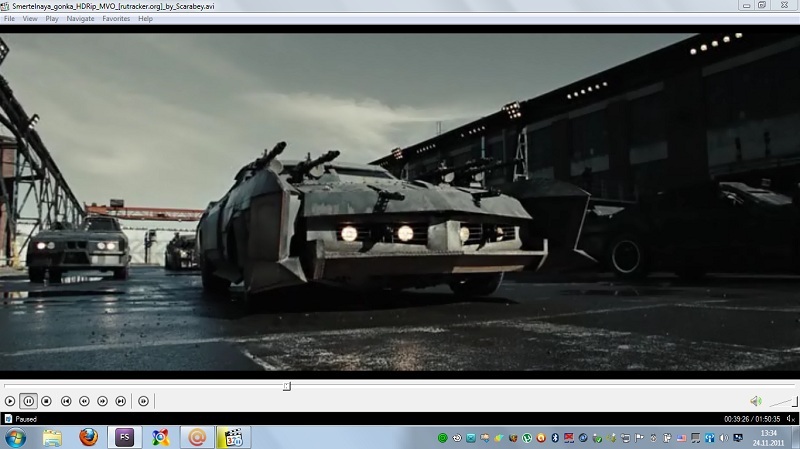Decrease playback speed button
This screenshot has height=449, width=800.
[x=84, y=401]
